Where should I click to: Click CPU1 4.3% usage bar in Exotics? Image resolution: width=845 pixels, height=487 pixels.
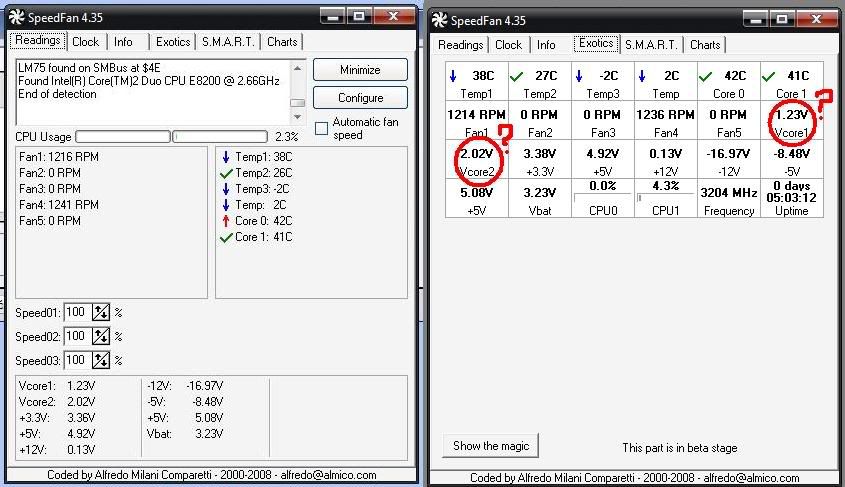pyautogui.click(x=666, y=198)
